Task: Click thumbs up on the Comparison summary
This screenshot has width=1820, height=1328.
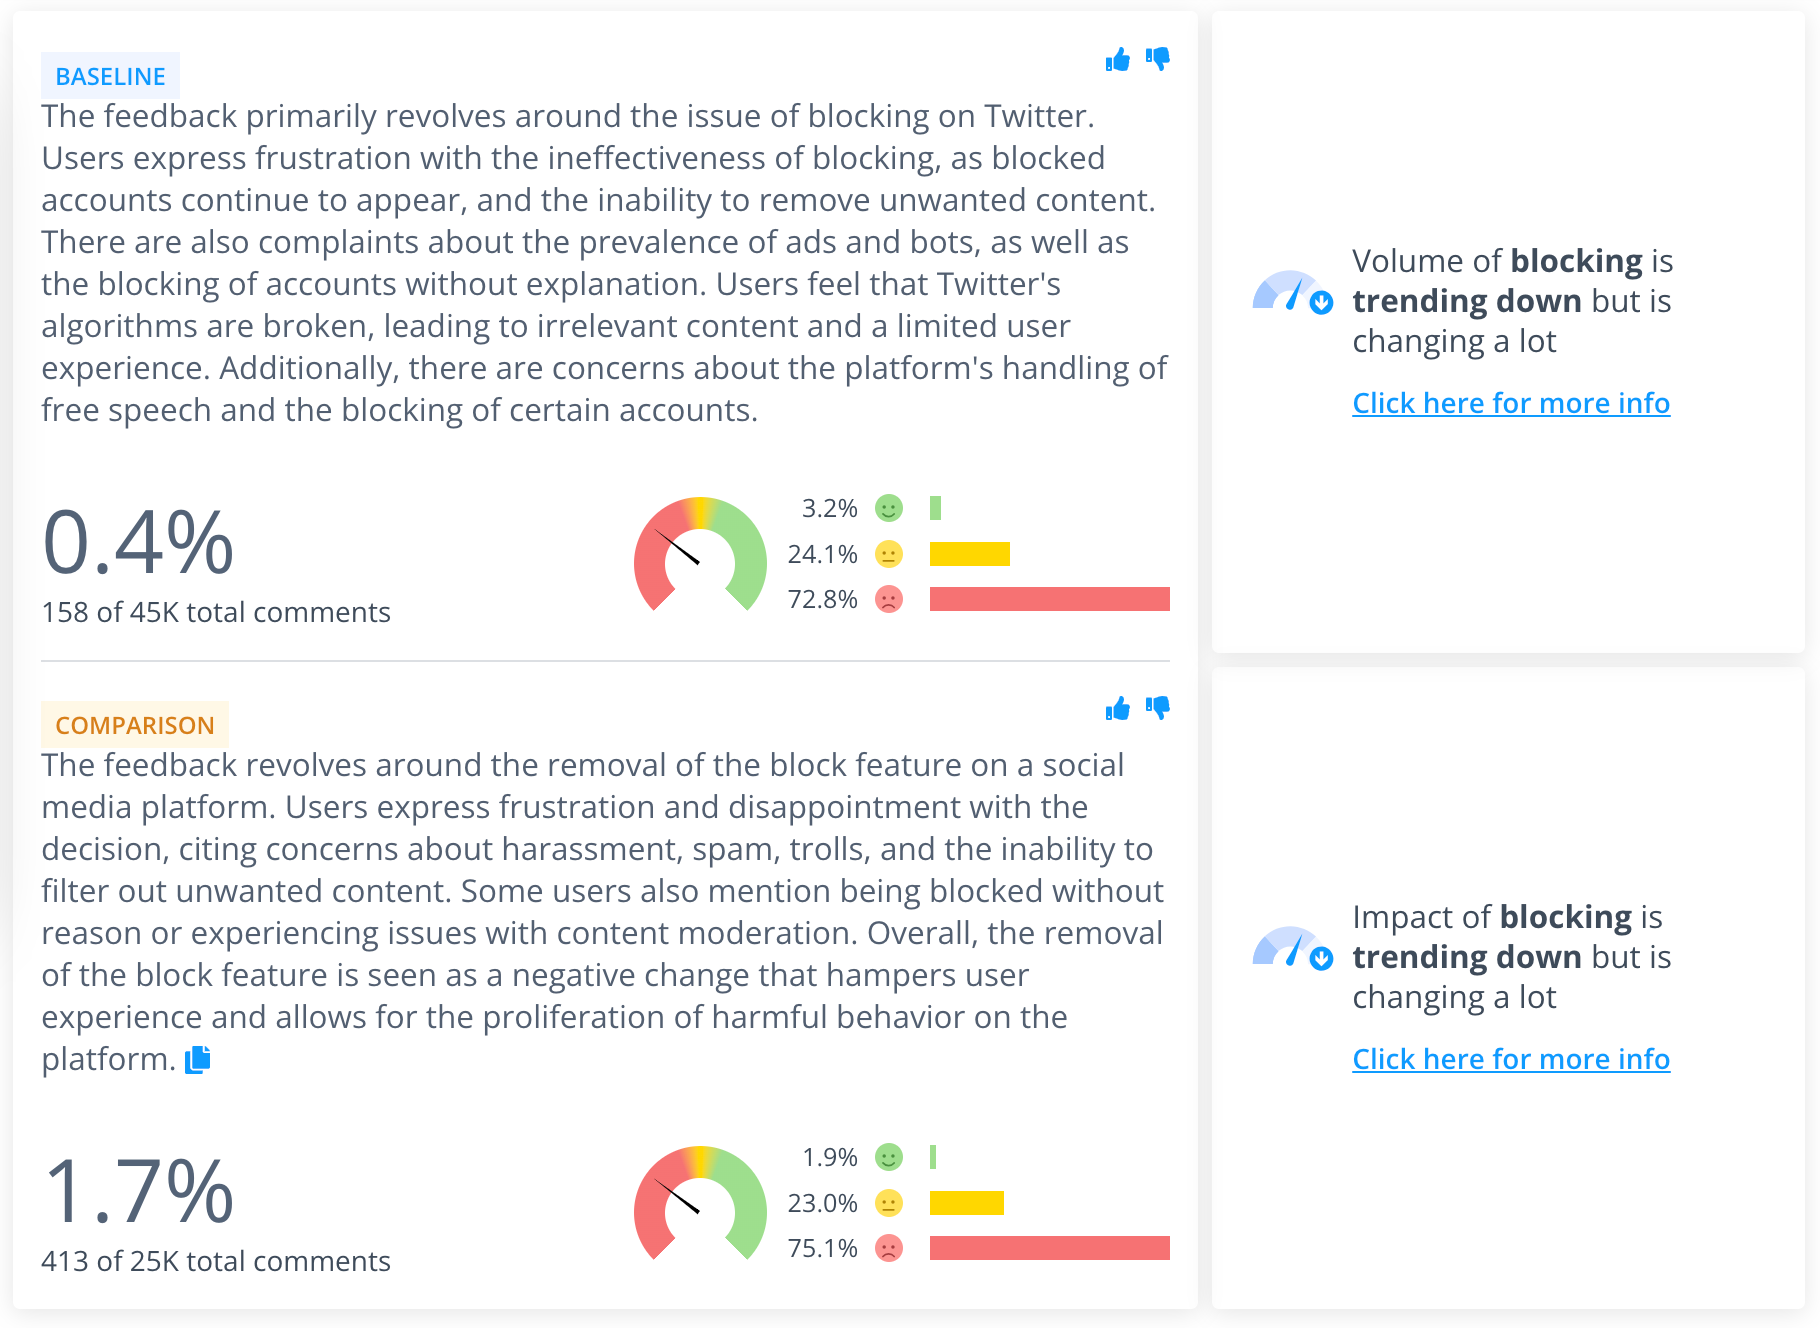Action: 1117,709
